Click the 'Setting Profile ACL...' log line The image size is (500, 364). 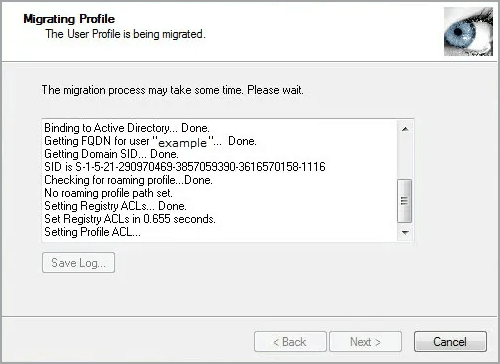coord(92,232)
